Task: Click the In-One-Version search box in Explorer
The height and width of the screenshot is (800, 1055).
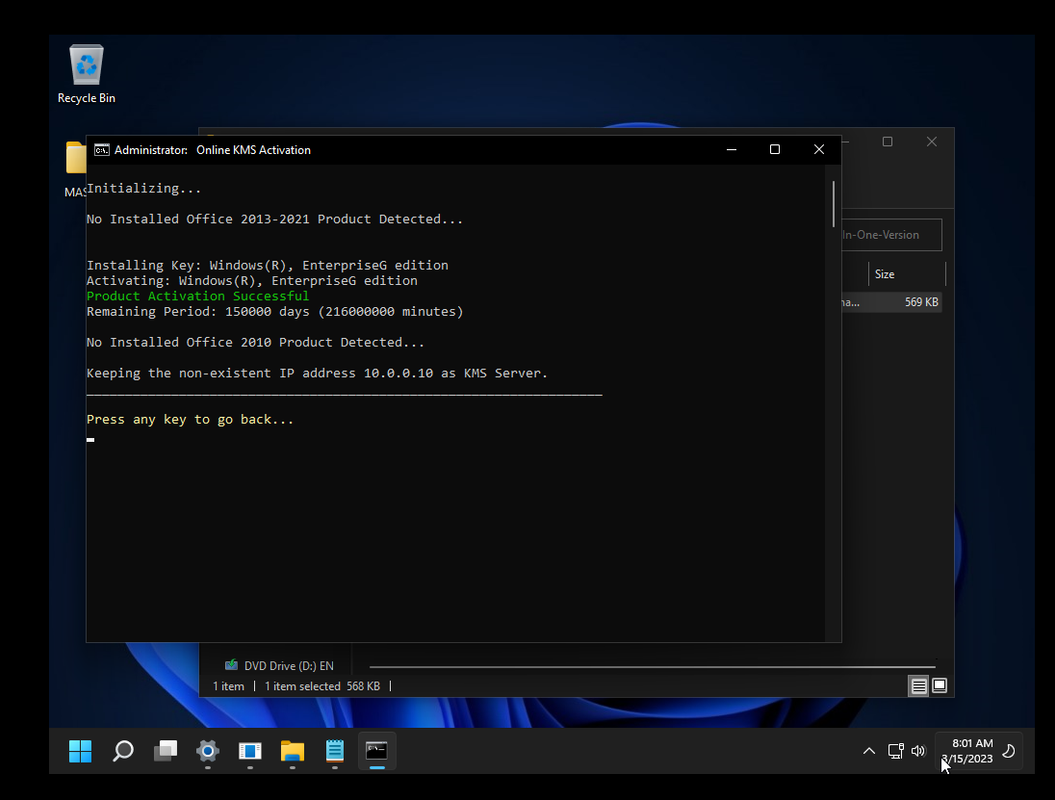Action: click(892, 235)
